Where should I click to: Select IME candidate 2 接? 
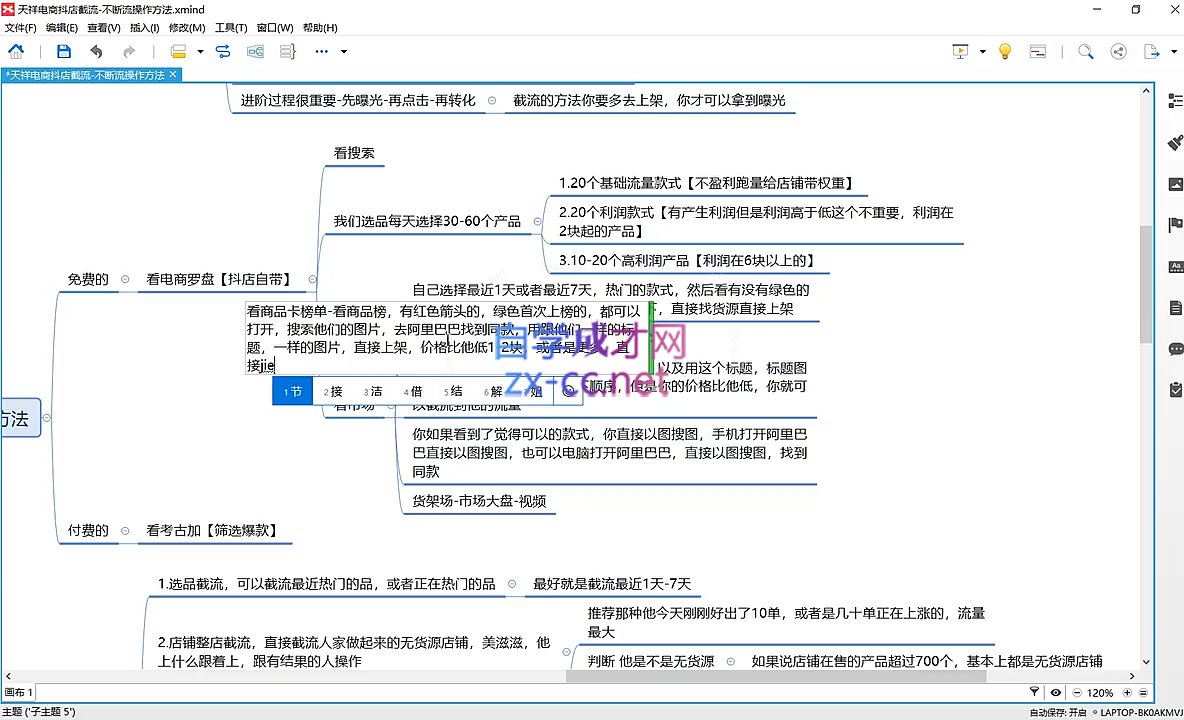[333, 392]
